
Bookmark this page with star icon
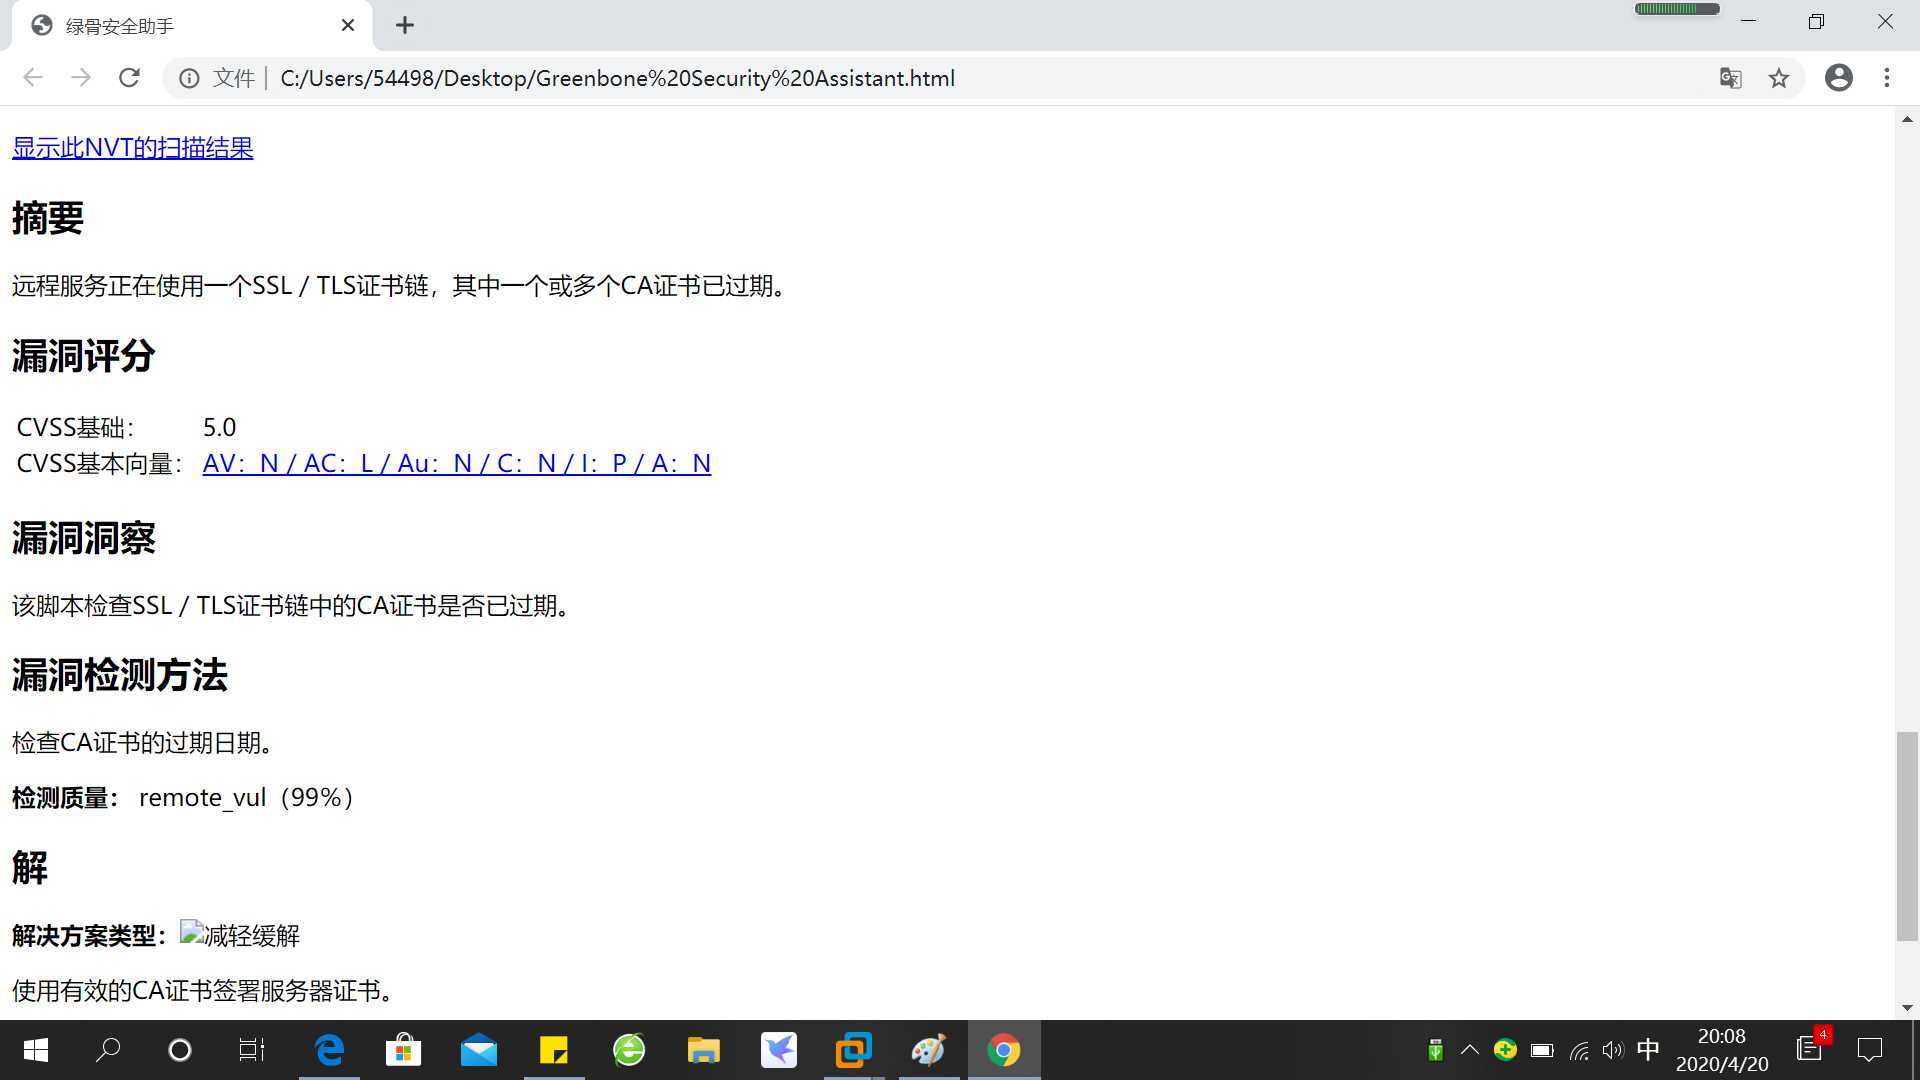pos(1778,78)
